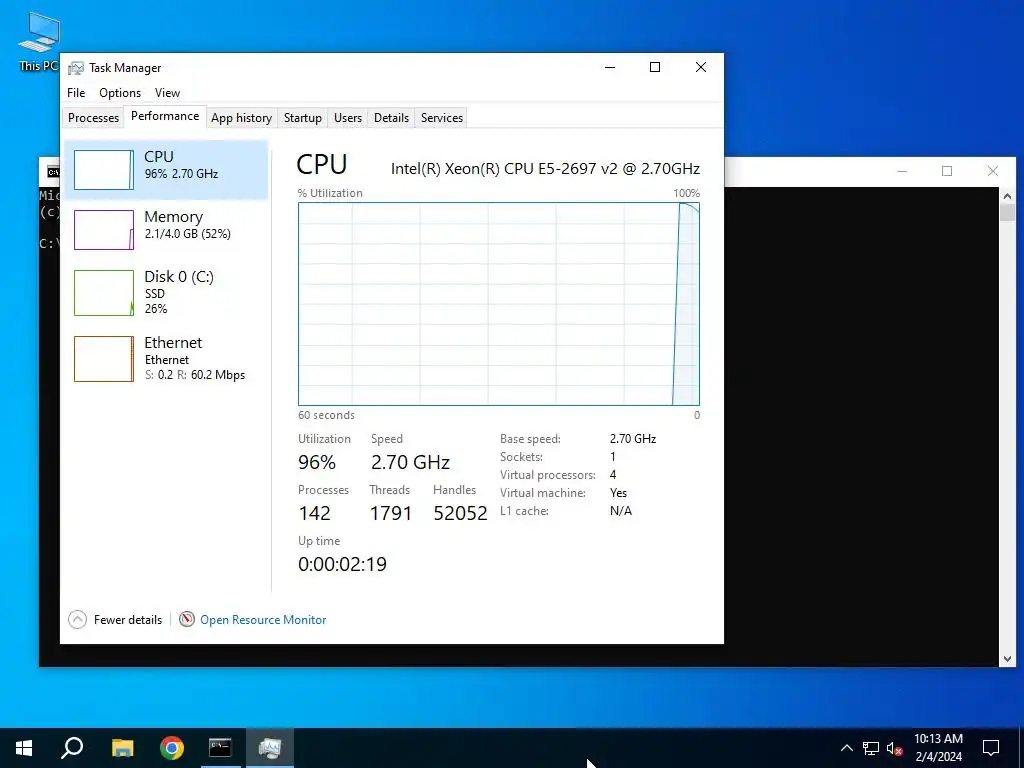The width and height of the screenshot is (1024, 768).
Task: Click the network tray icon
Action: 871,748
